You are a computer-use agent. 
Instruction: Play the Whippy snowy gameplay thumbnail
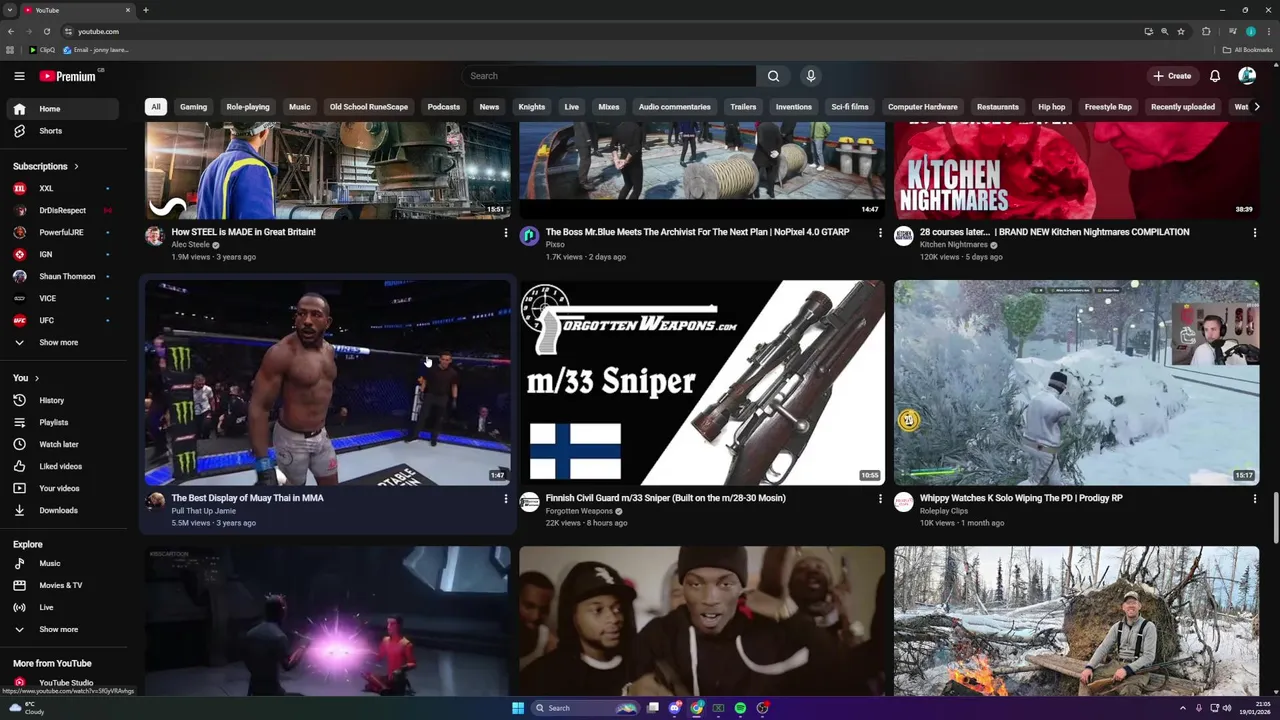(x=1077, y=383)
